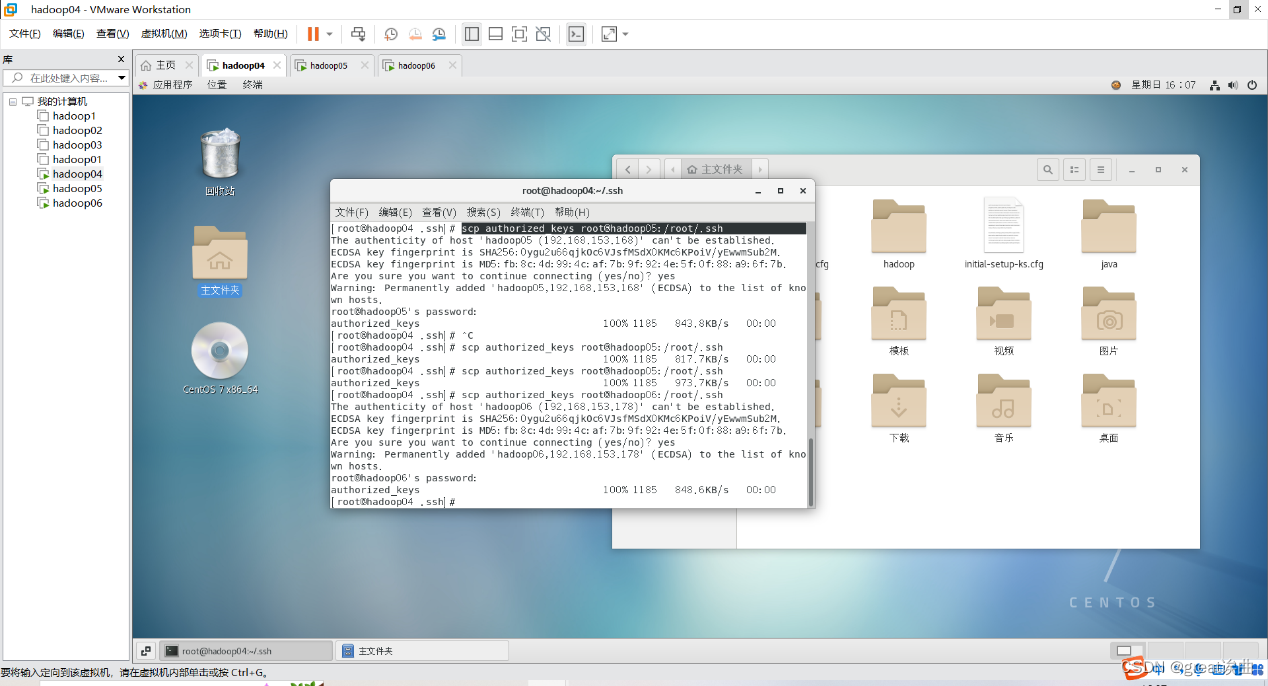Open the 应用程序 menu in CentOS
The height and width of the screenshot is (686, 1268).
[165, 85]
